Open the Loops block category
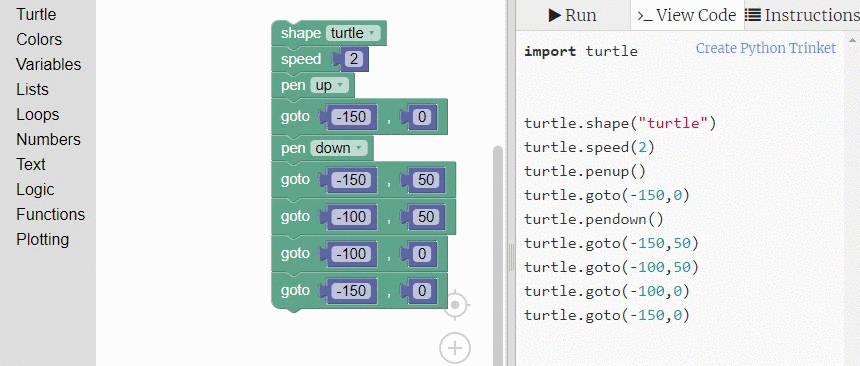Viewport: 860px width, 366px height. click(37, 114)
